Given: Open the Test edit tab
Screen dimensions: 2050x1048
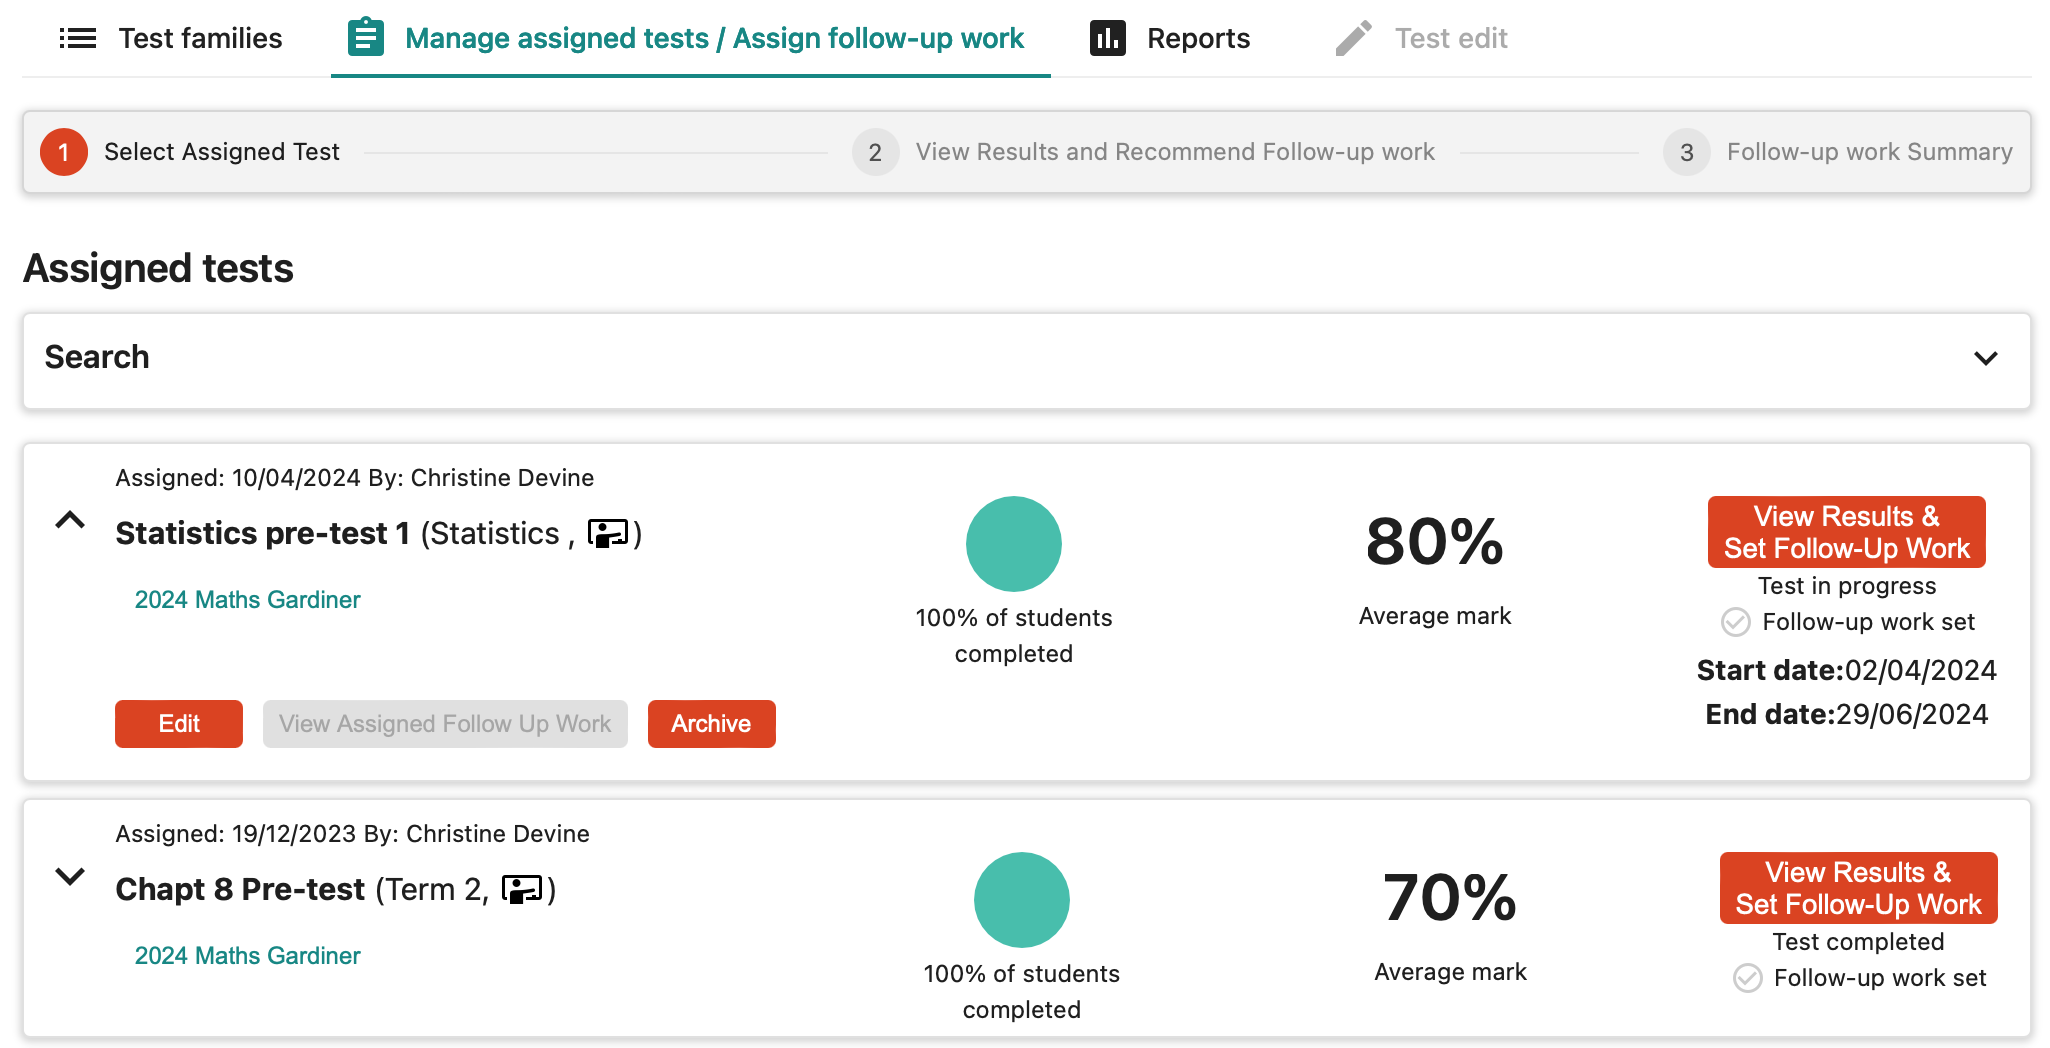Looking at the screenshot, I should (1422, 38).
